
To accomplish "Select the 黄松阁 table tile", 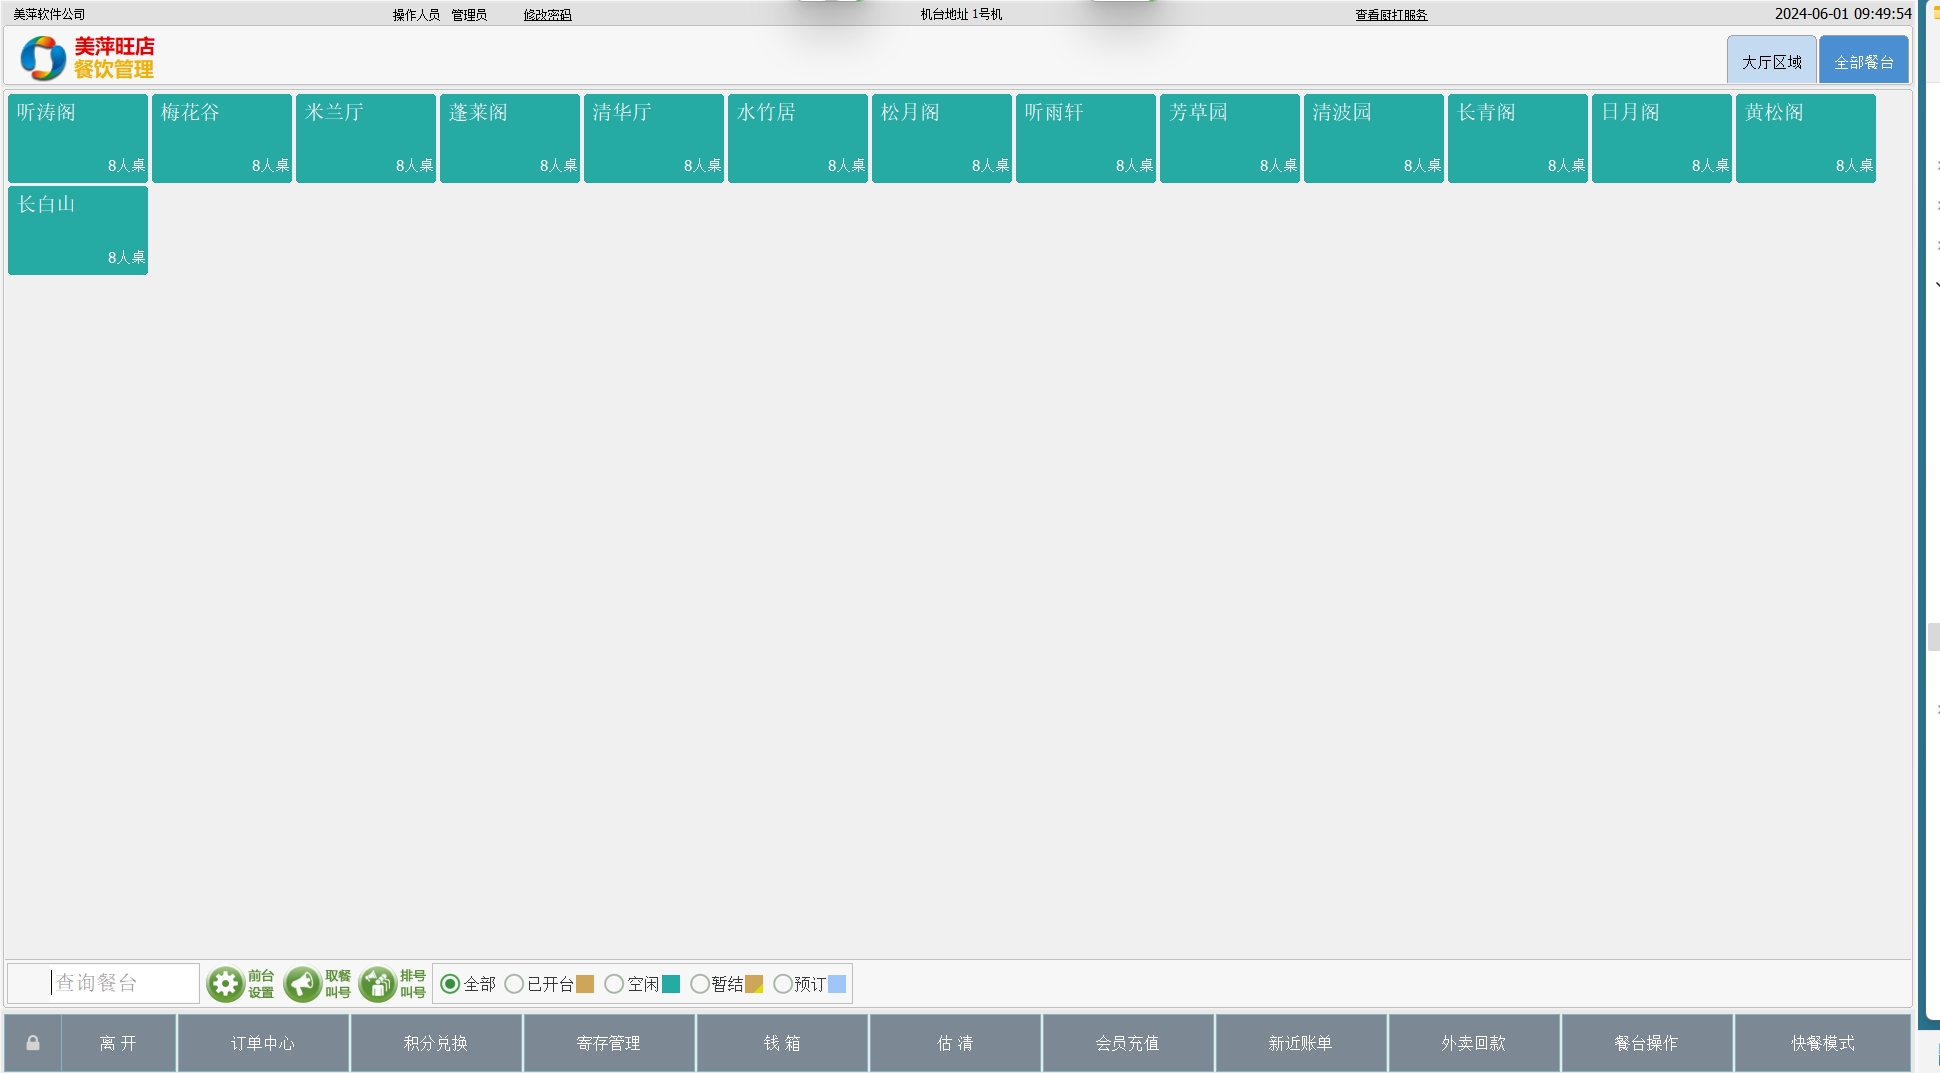I will 1805,138.
